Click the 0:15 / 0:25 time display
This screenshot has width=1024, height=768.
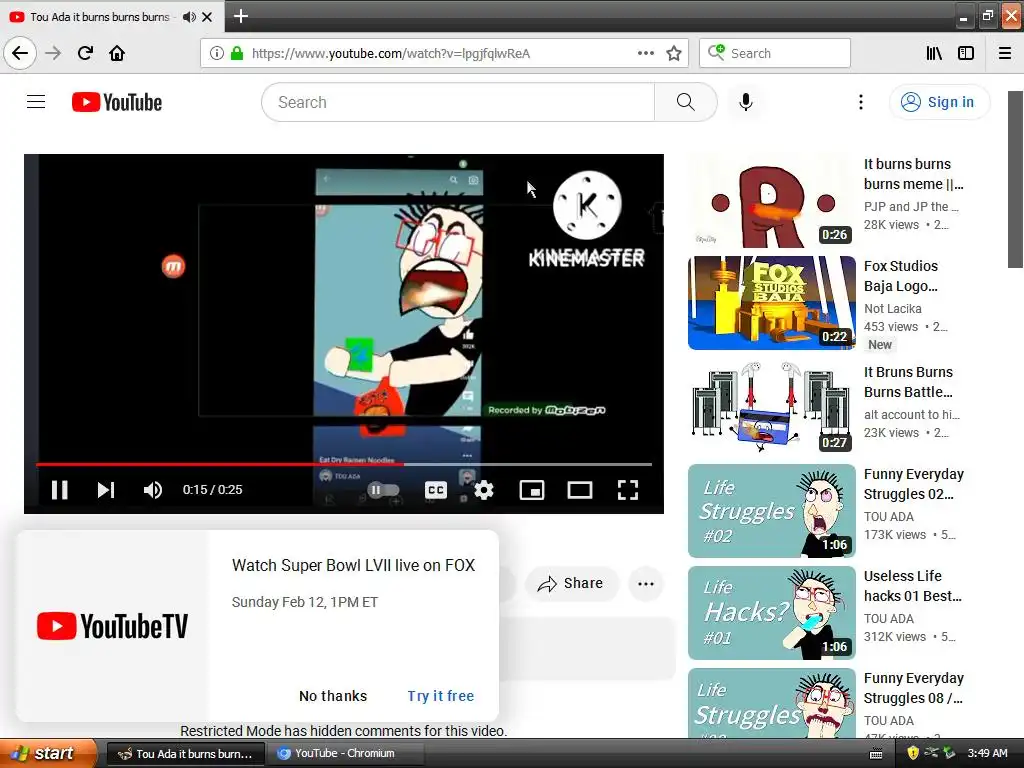point(212,490)
